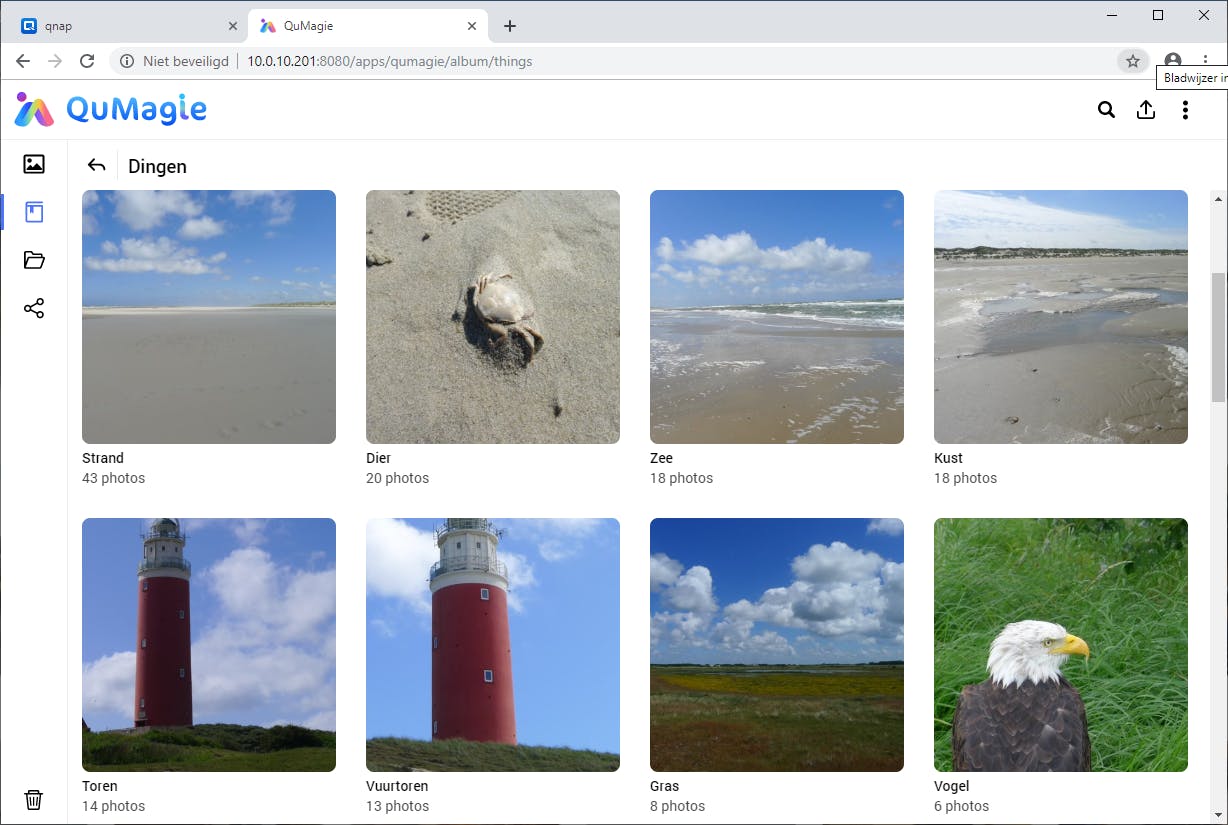Open the Chrome profile avatar icon
The width and height of the screenshot is (1228, 825).
tap(1173, 61)
